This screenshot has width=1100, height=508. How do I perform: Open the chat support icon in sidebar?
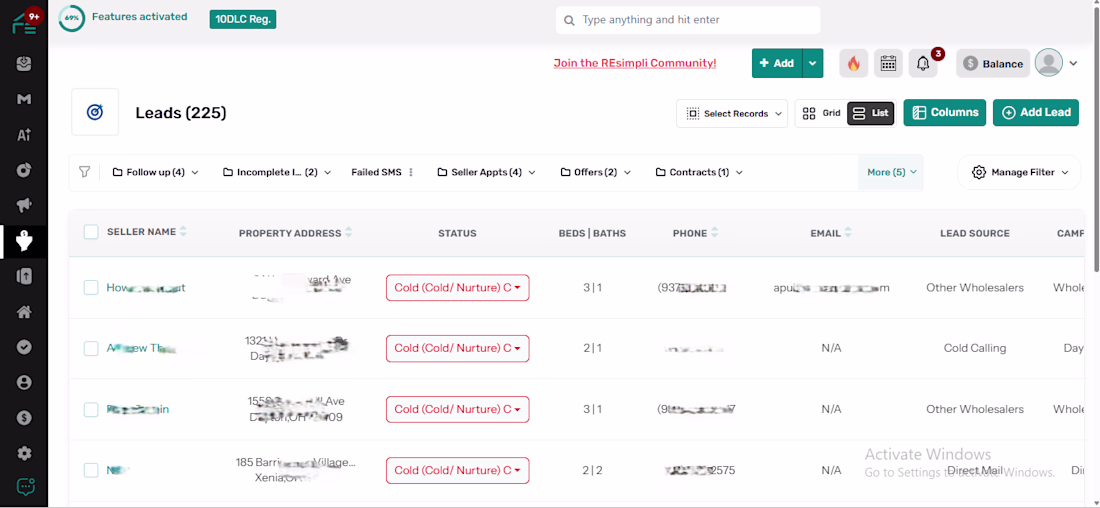coord(25,486)
